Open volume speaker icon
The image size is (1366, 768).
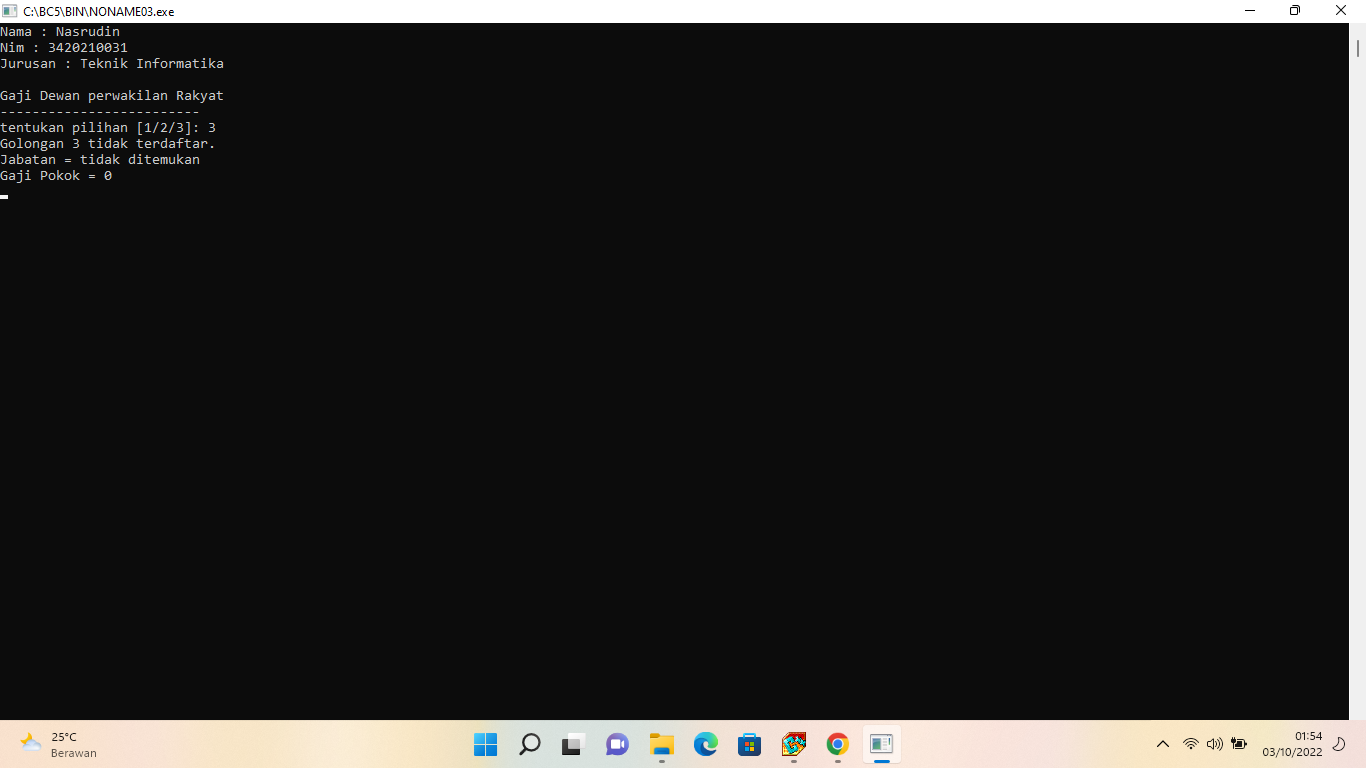point(1215,744)
